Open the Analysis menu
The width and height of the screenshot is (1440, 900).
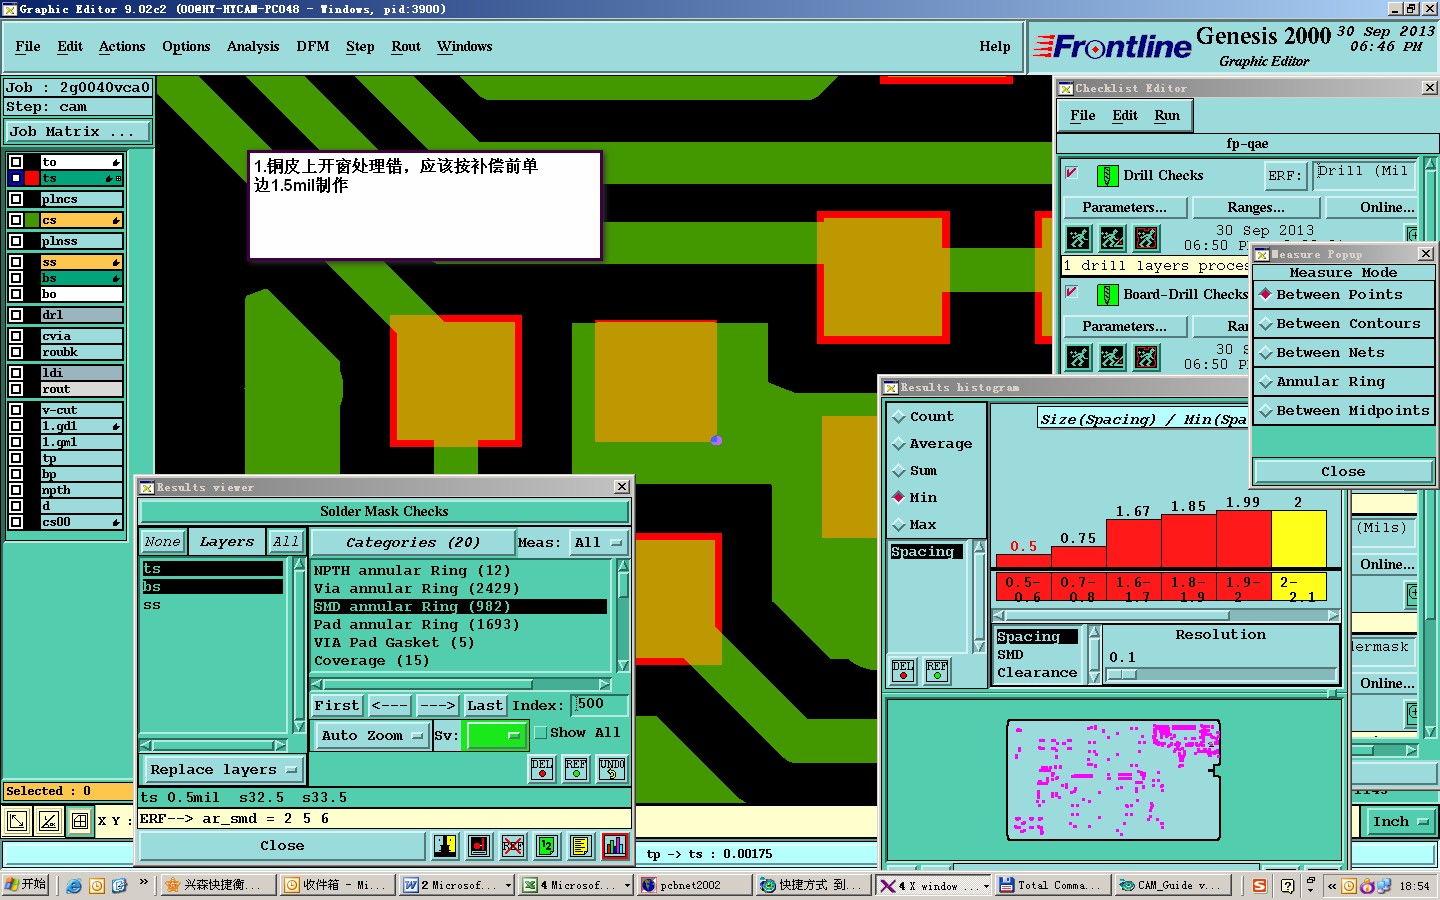253,47
